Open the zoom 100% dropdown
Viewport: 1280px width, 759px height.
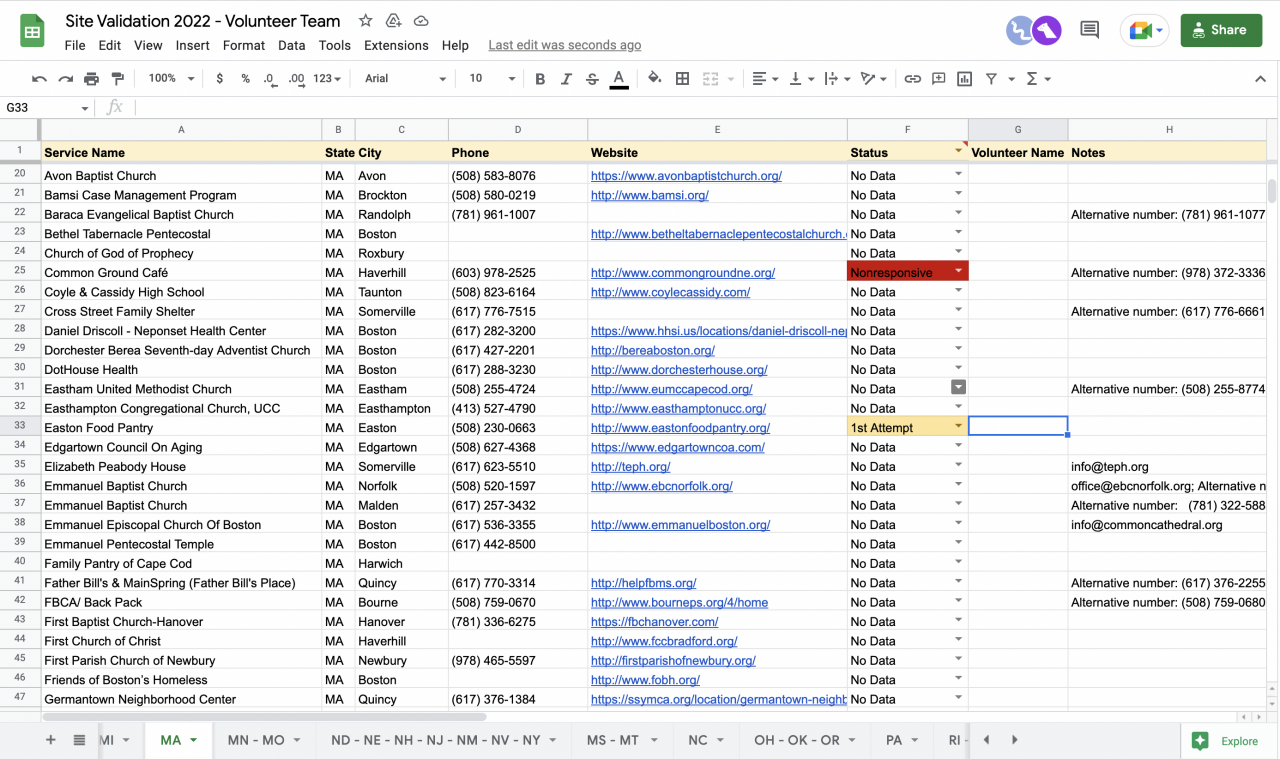[x=171, y=79]
